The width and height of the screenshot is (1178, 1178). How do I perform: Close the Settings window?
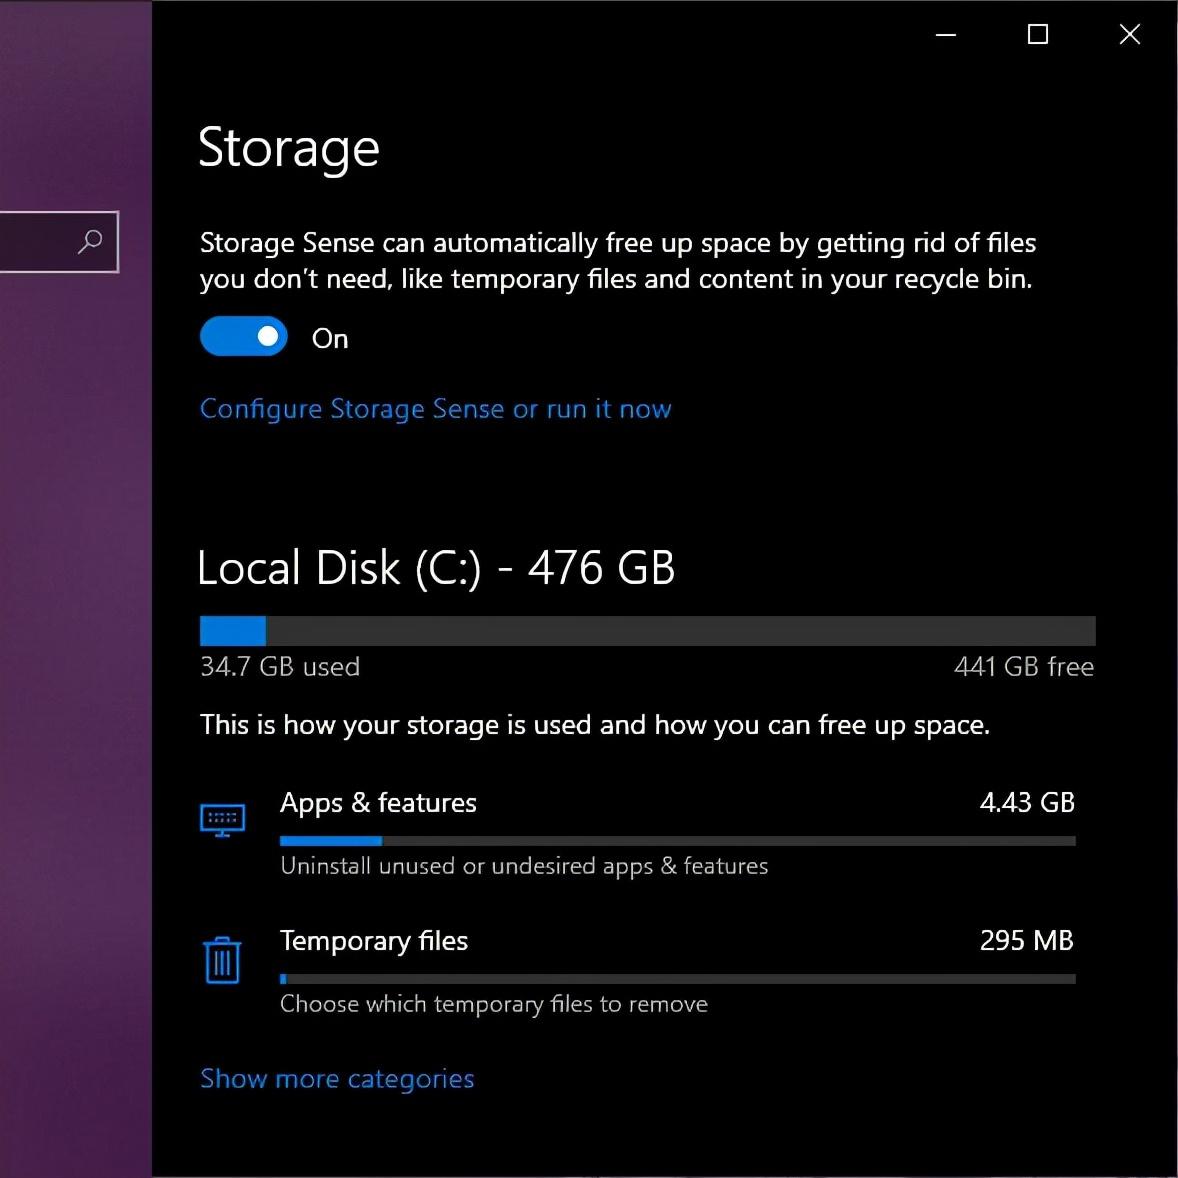(x=1129, y=34)
